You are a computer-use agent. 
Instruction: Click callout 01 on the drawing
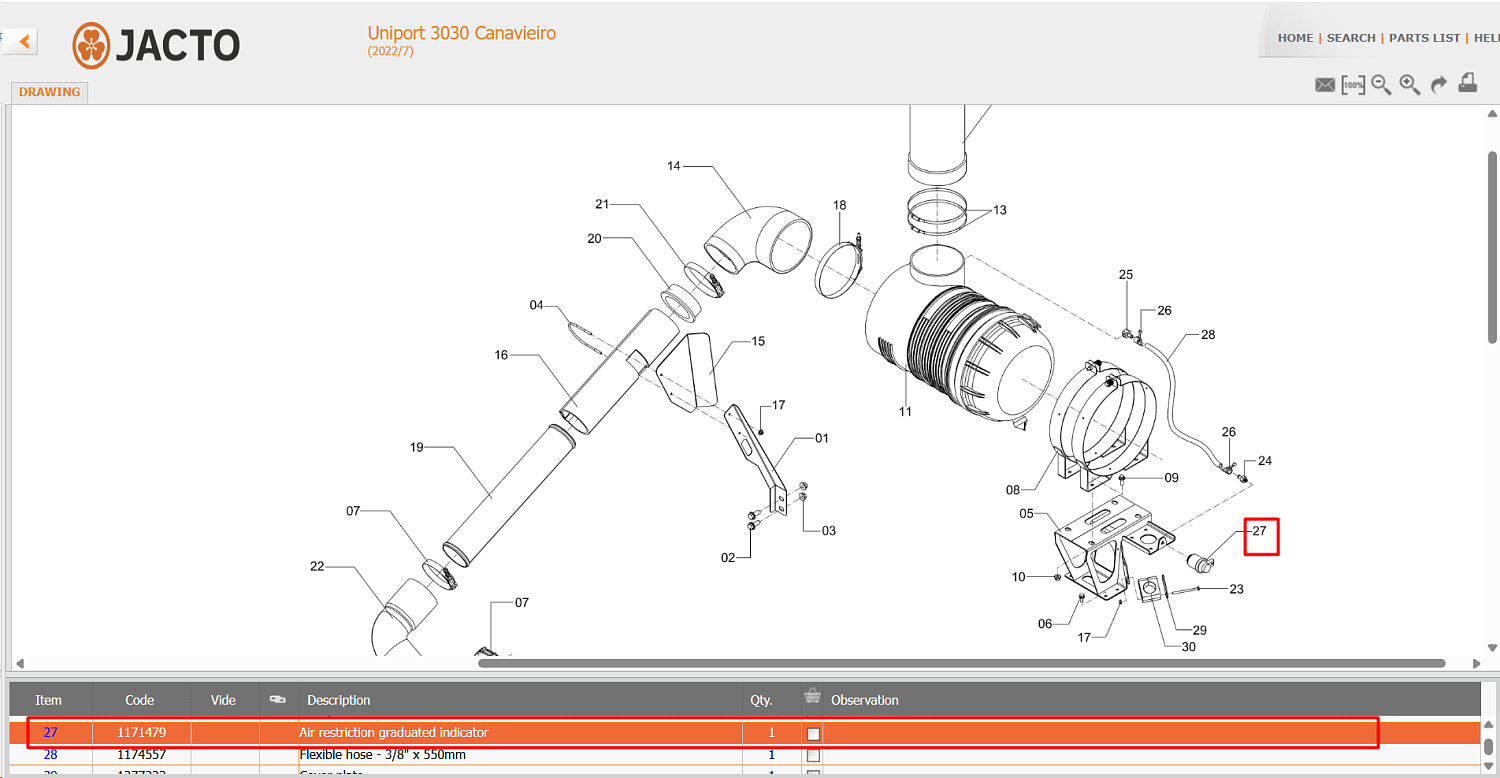tap(822, 438)
